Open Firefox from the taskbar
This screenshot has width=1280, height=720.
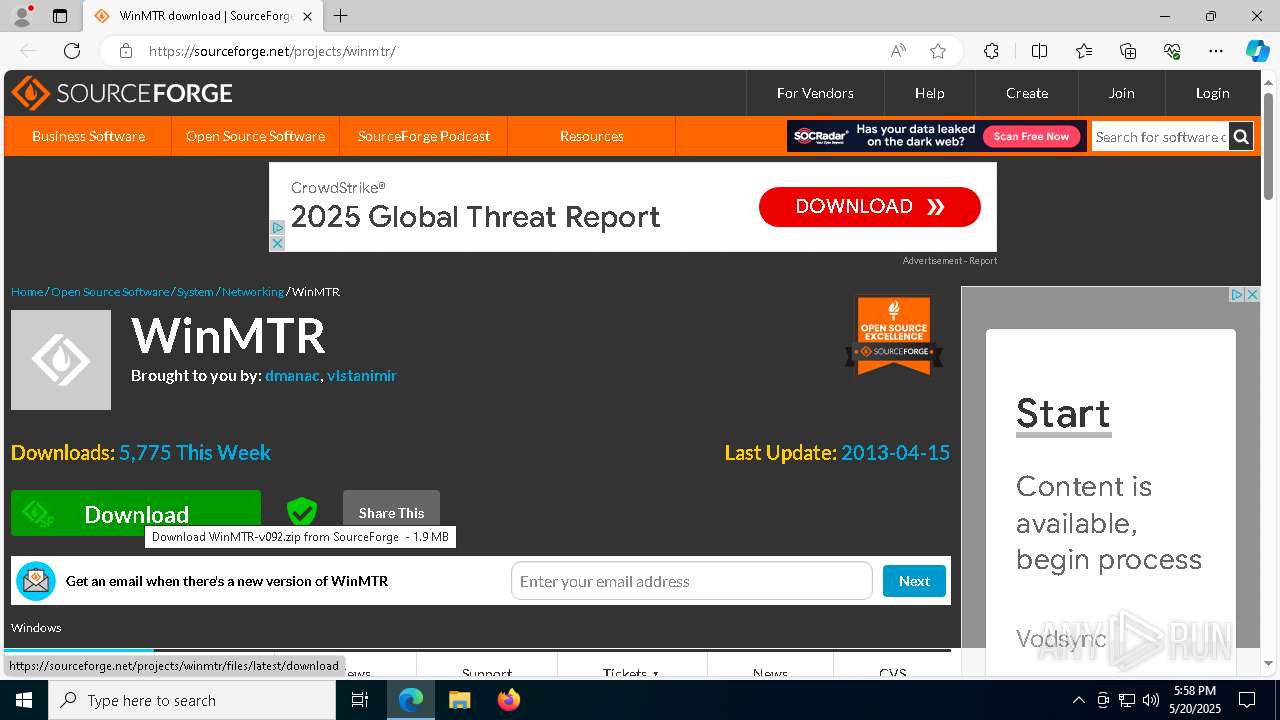pyautogui.click(x=508, y=700)
